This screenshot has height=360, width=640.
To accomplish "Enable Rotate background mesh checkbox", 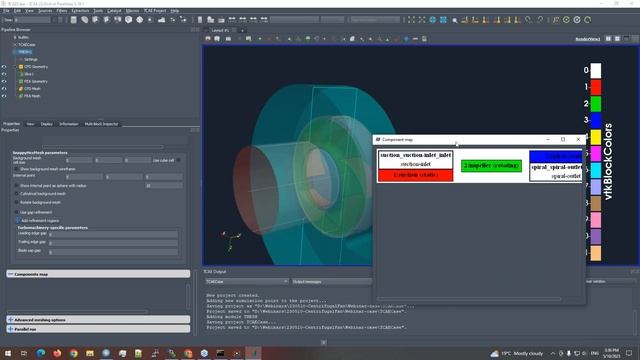I will click(x=16, y=202).
